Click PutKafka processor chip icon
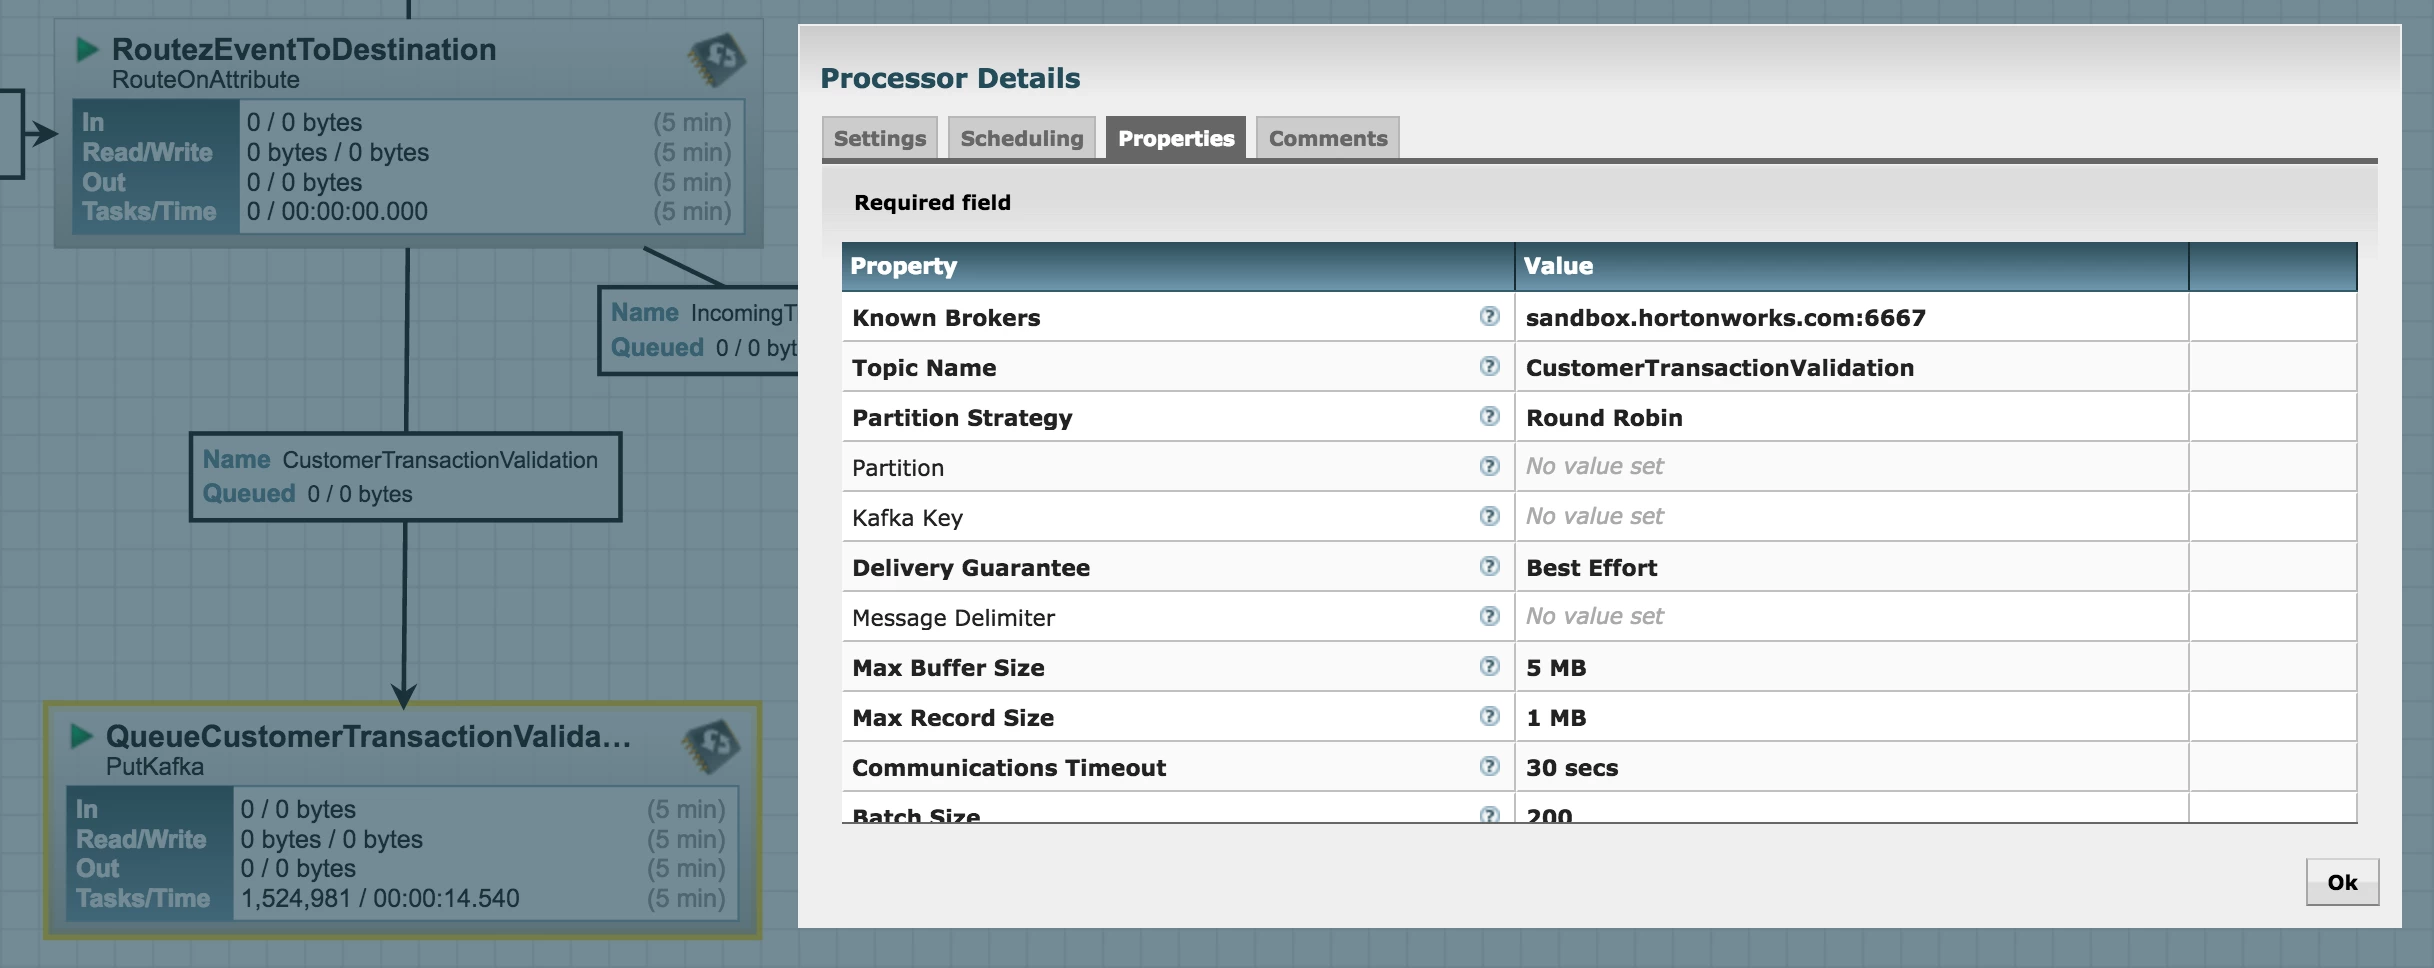Screen dimensions: 2434x968 (710, 747)
